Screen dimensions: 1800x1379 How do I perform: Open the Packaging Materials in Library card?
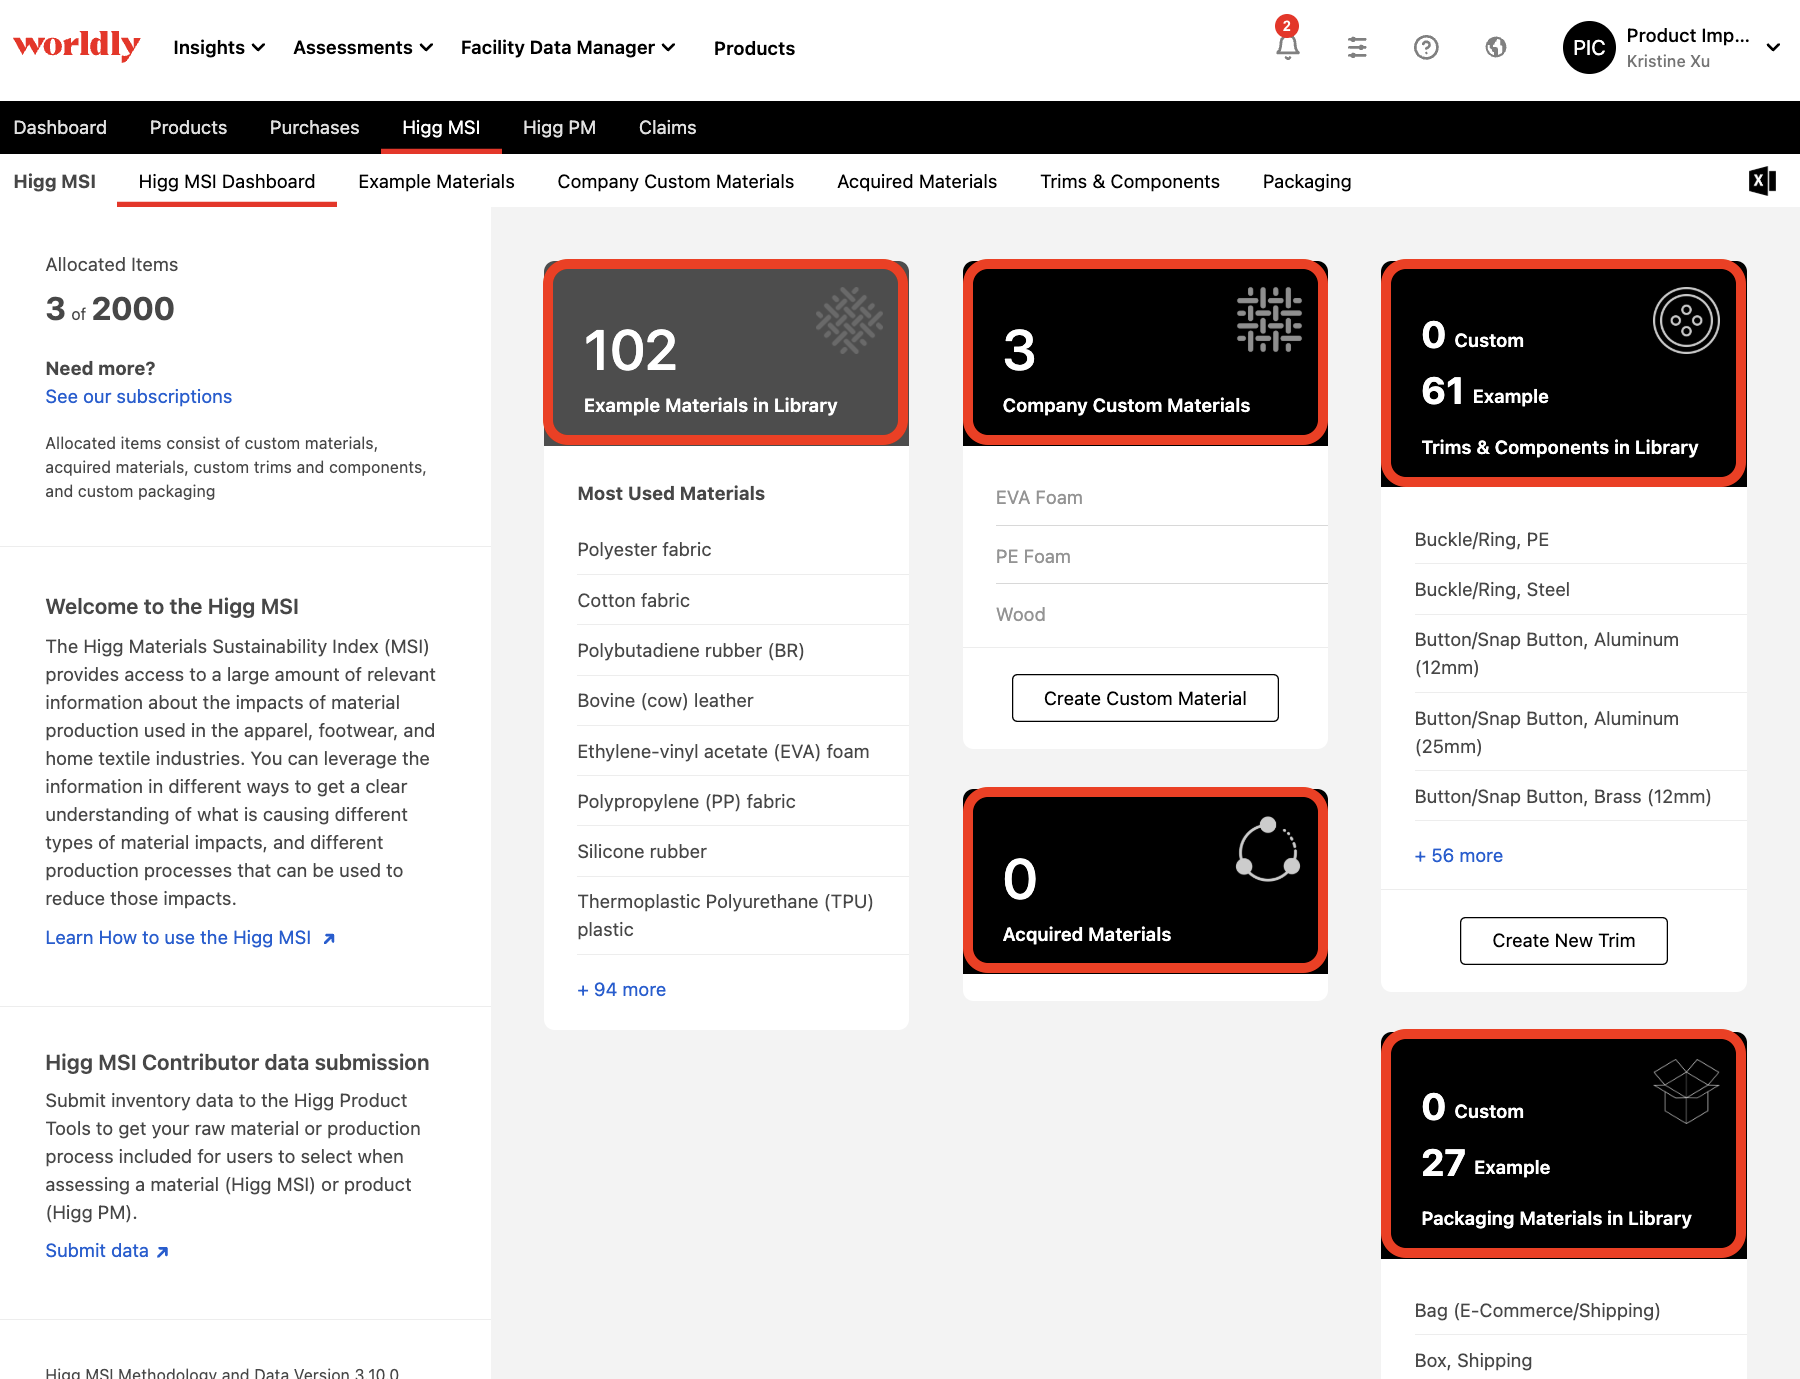[x=1564, y=1144]
